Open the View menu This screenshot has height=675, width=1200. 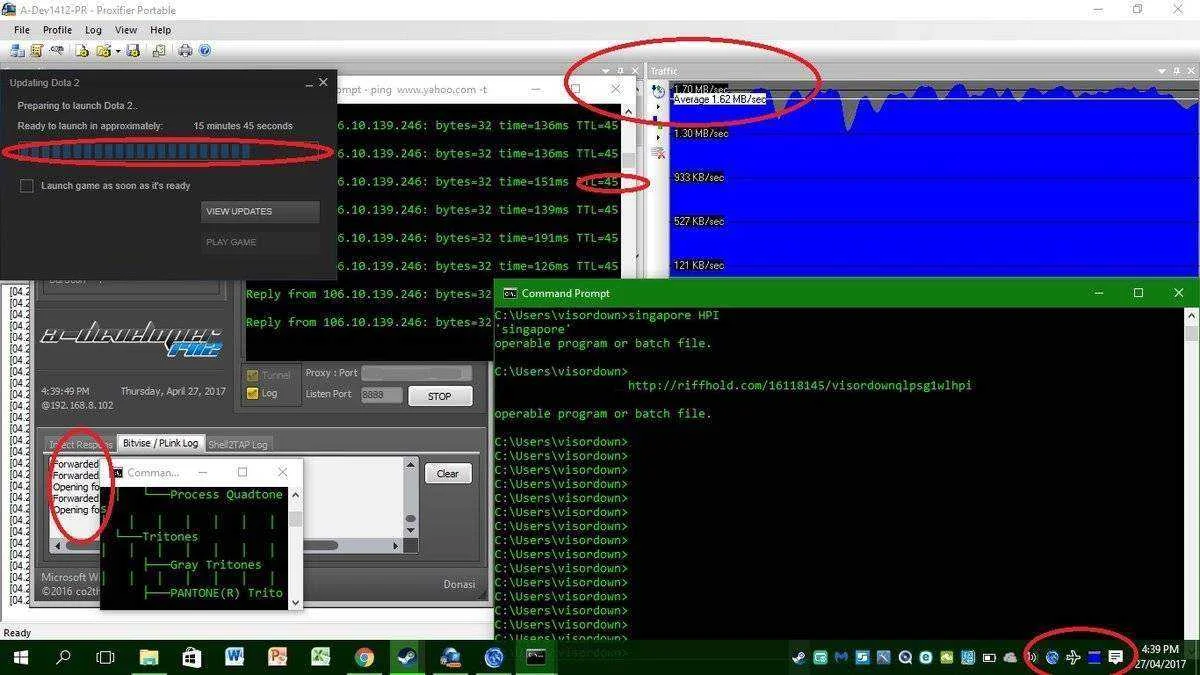(126, 30)
